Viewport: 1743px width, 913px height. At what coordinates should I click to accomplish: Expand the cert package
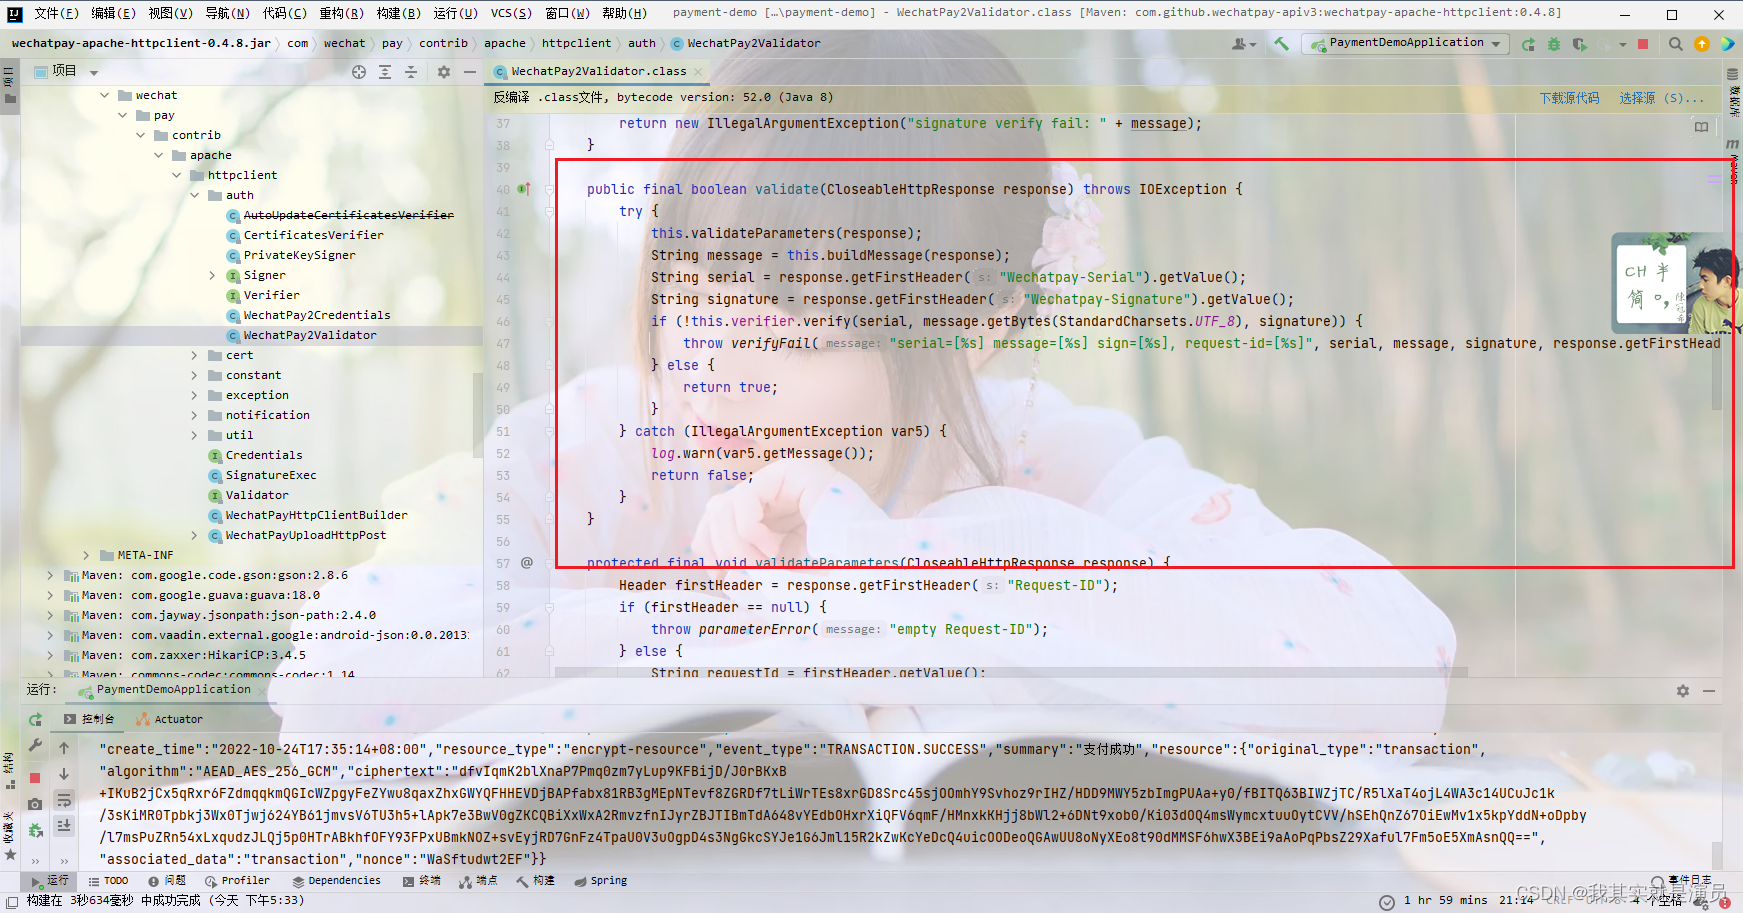click(x=195, y=355)
